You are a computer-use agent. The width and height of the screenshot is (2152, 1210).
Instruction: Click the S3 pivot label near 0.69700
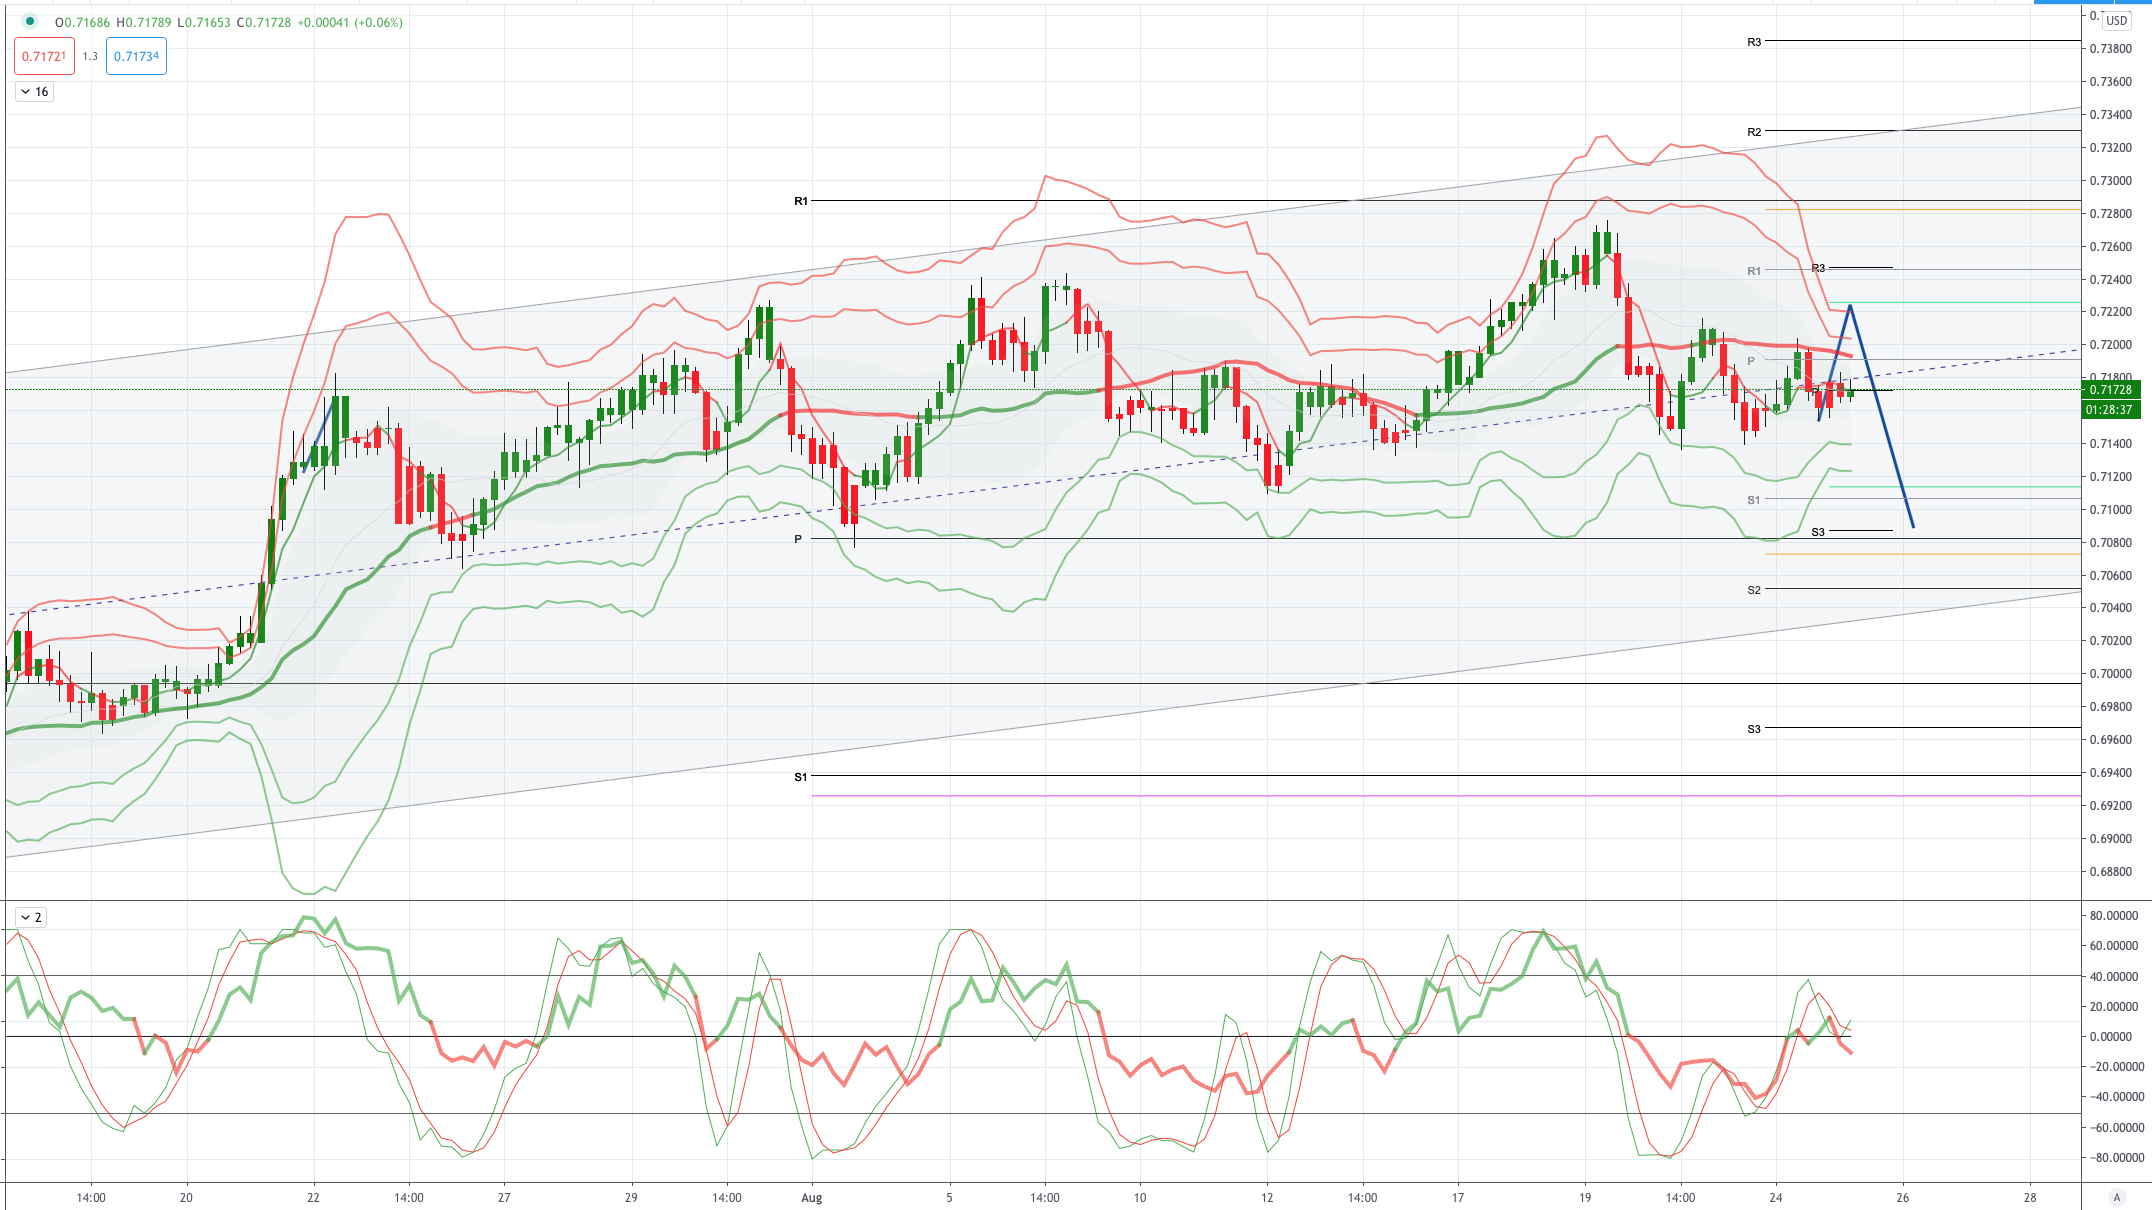coord(1754,729)
